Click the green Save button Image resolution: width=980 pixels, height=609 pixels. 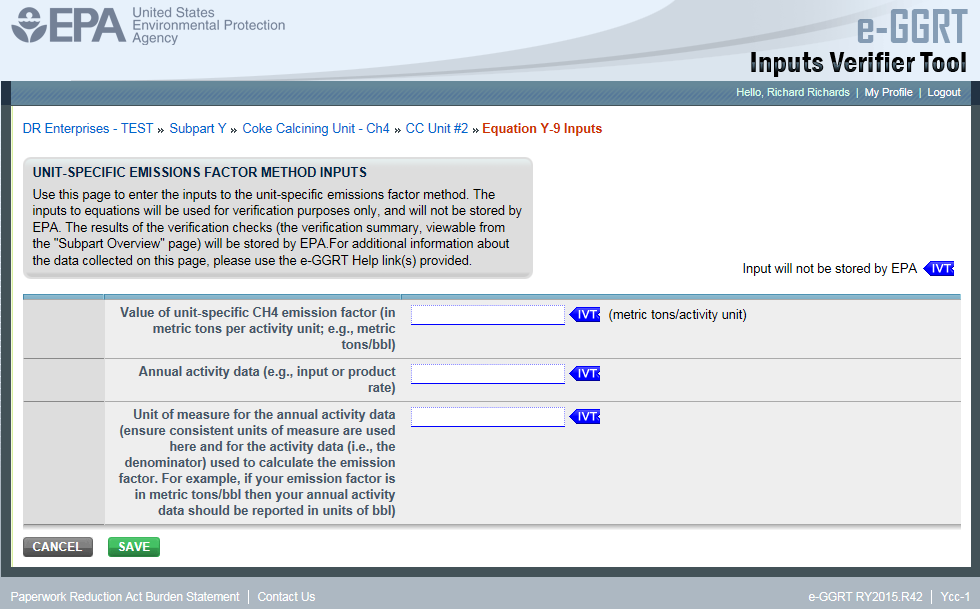point(134,547)
